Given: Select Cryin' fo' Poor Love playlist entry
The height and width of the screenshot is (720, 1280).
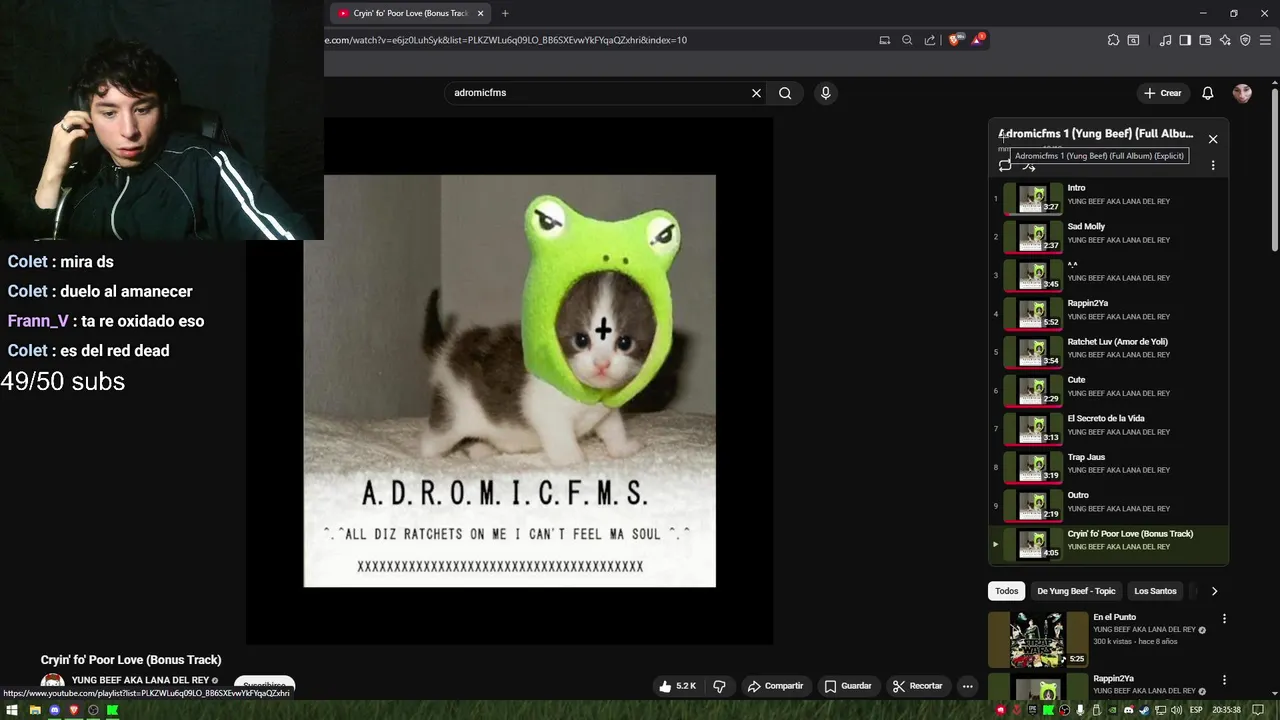Looking at the screenshot, I should (x=1109, y=544).
